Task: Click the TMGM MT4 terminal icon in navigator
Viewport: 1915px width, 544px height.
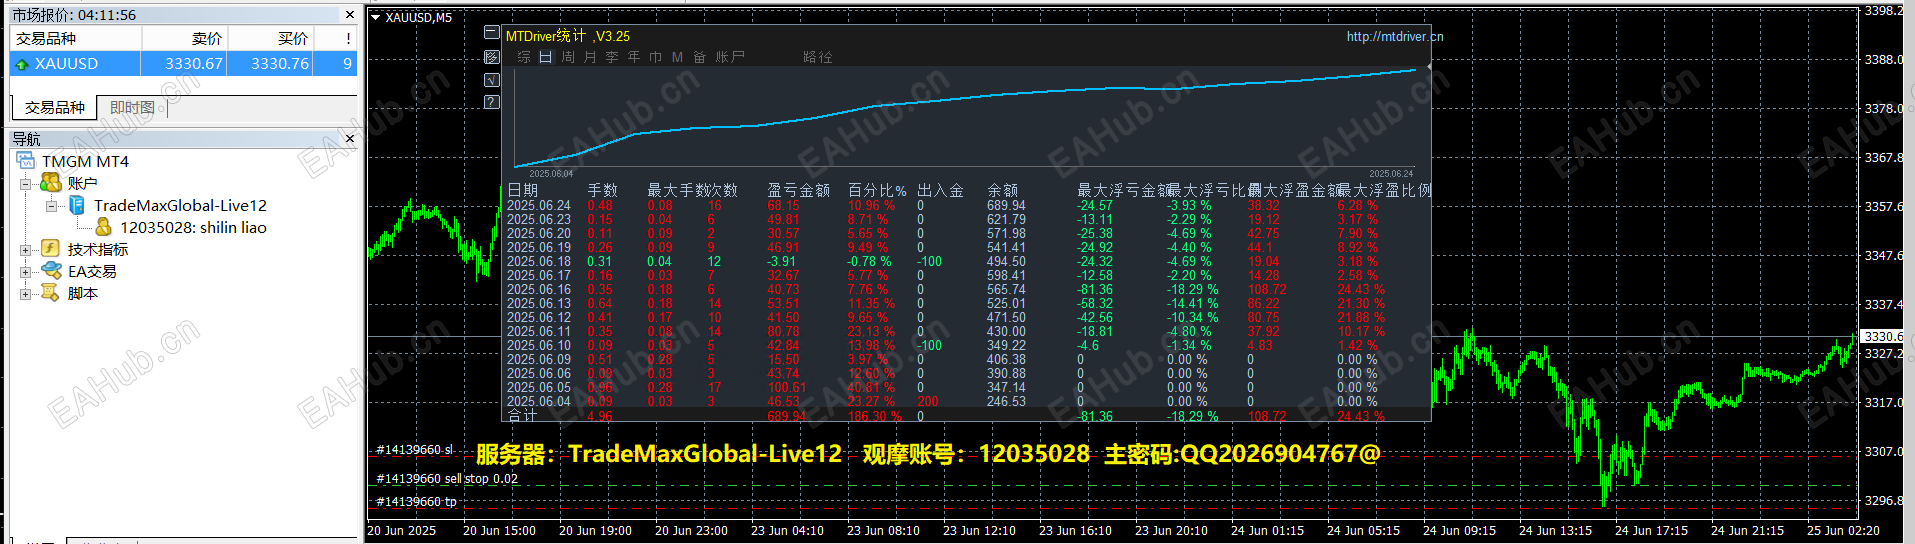Action: (x=26, y=161)
